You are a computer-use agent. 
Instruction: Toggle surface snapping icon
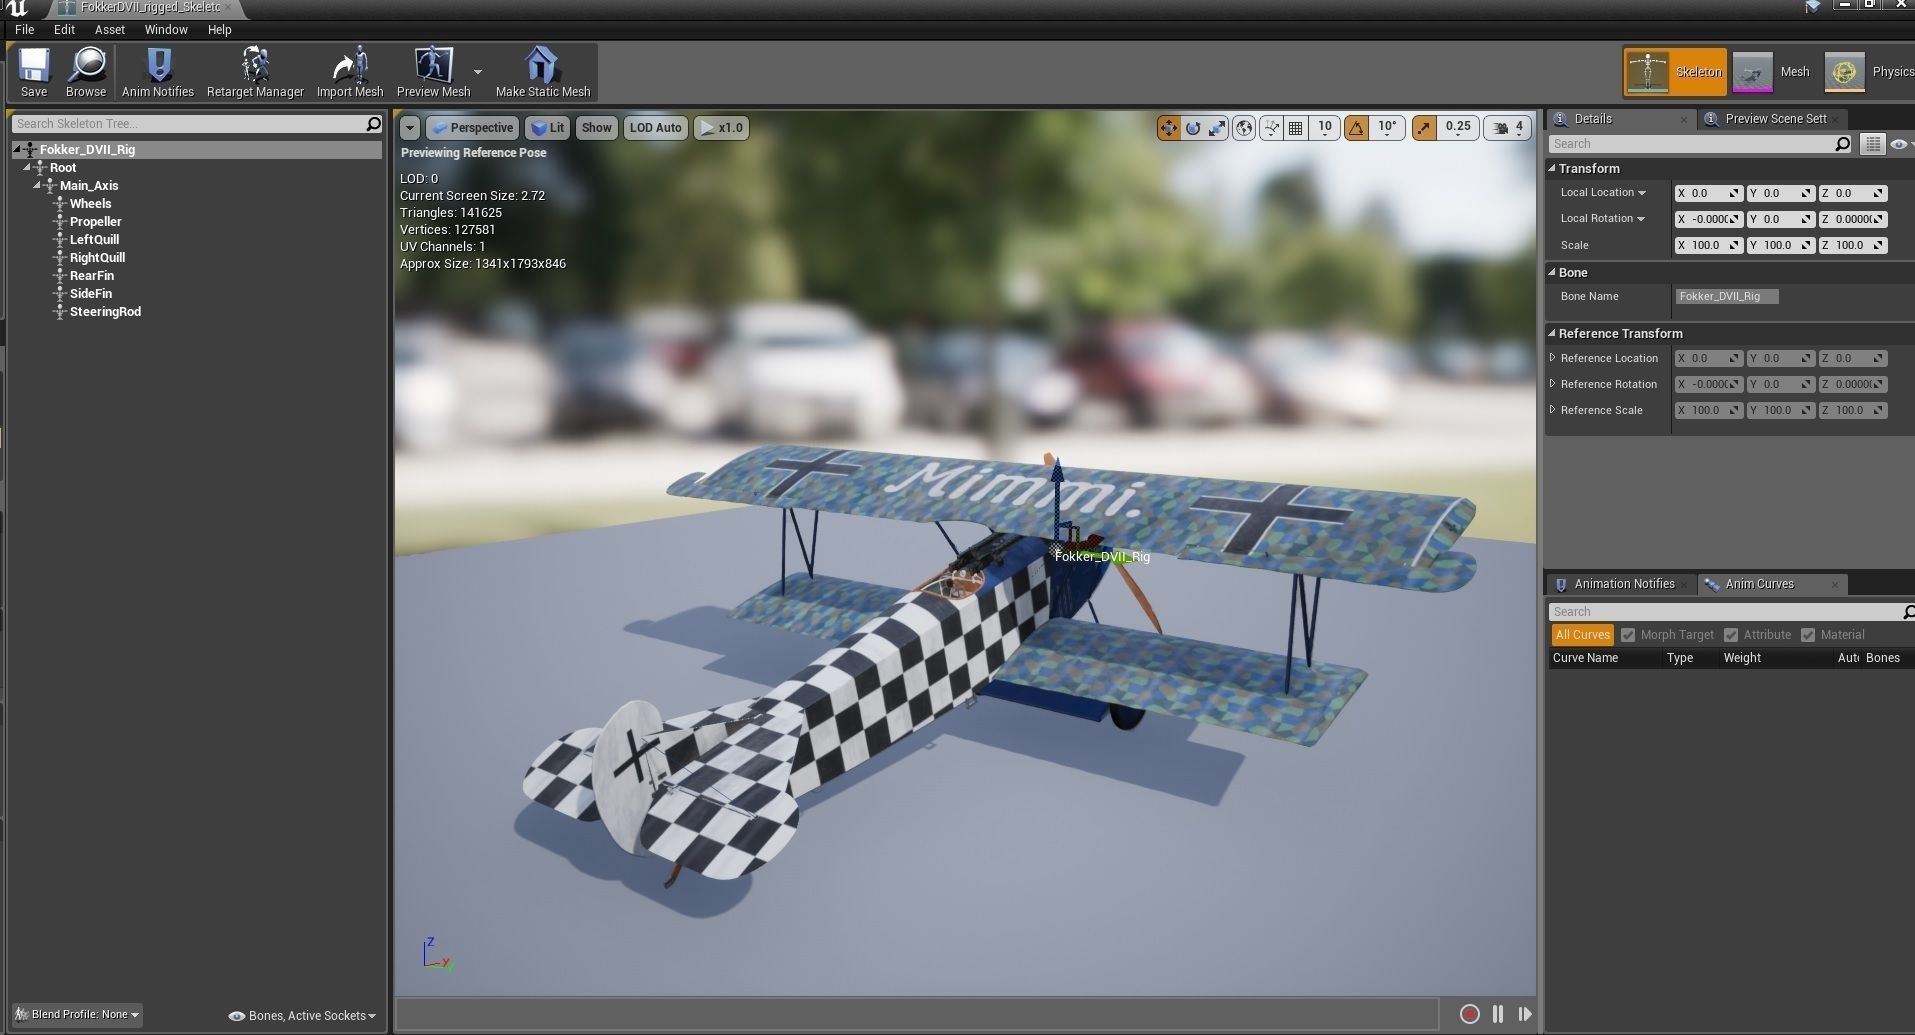click(x=1271, y=128)
